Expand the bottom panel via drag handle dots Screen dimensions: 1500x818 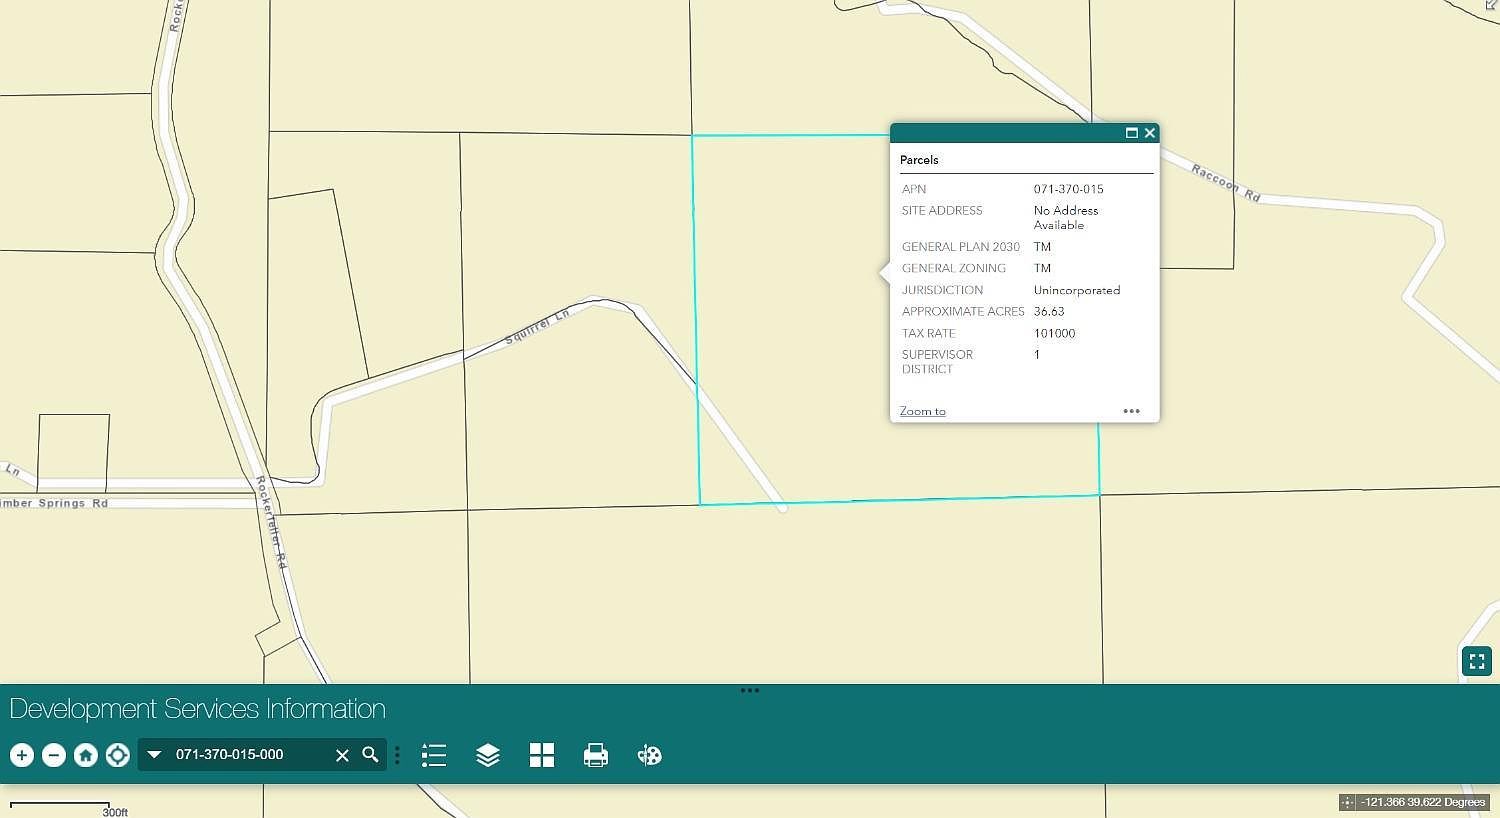[750, 690]
